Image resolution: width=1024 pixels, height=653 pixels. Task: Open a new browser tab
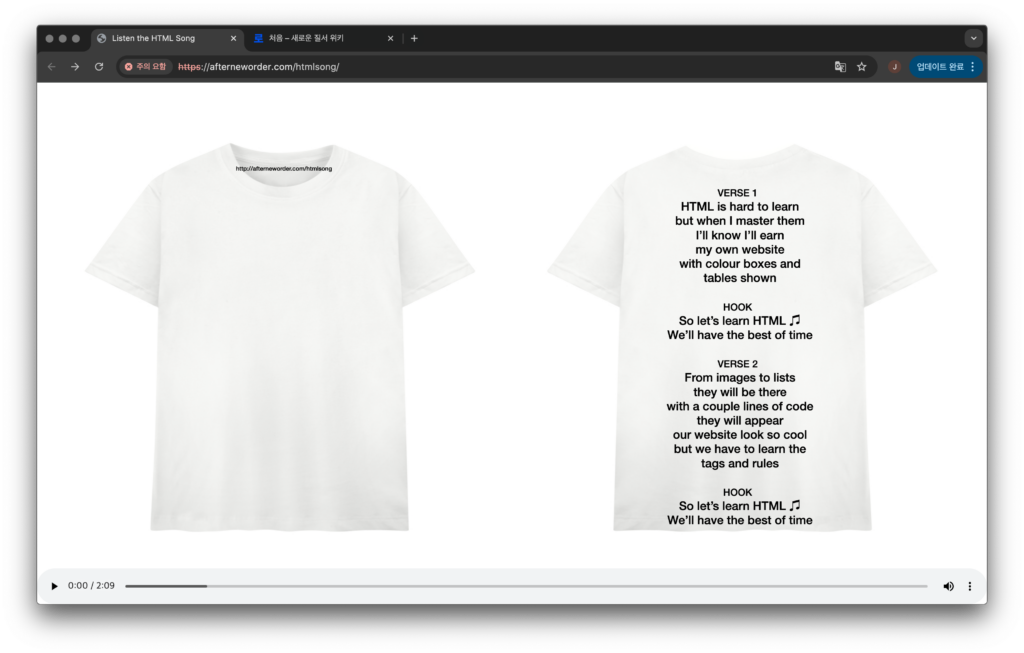414,39
